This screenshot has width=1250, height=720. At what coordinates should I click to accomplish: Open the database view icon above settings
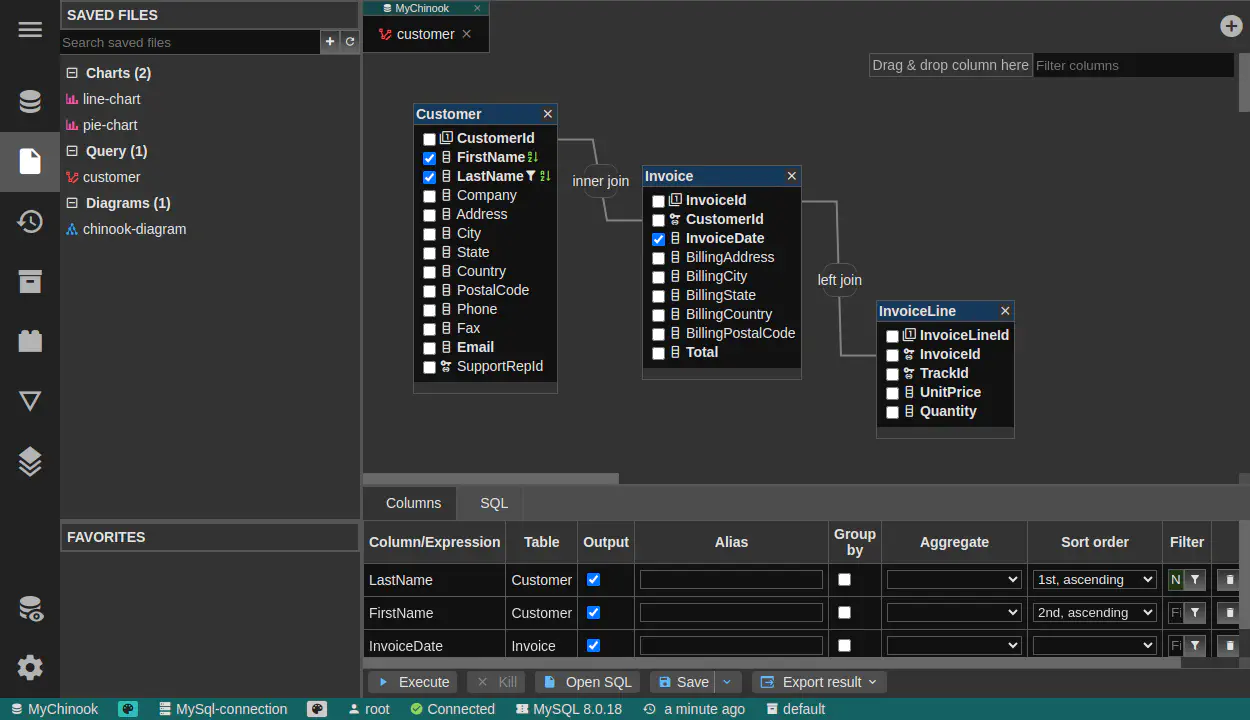tap(30, 608)
